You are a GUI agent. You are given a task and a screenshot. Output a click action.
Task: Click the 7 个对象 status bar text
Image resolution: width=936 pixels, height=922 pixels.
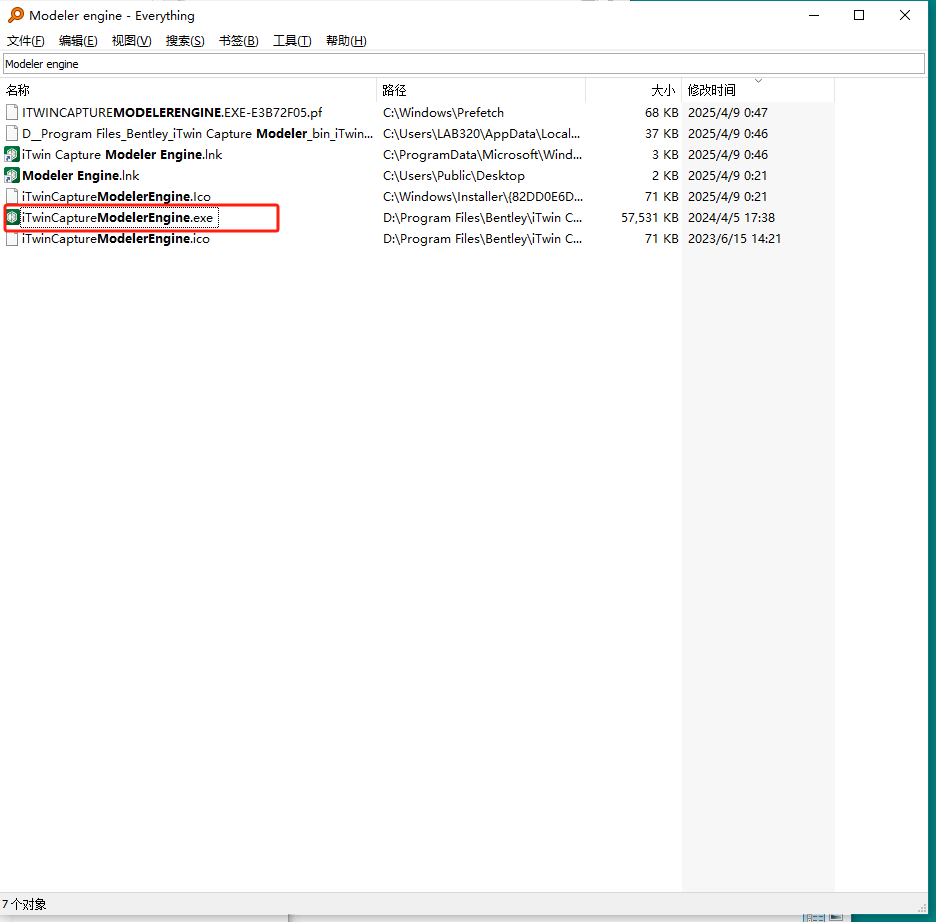click(x=24, y=904)
